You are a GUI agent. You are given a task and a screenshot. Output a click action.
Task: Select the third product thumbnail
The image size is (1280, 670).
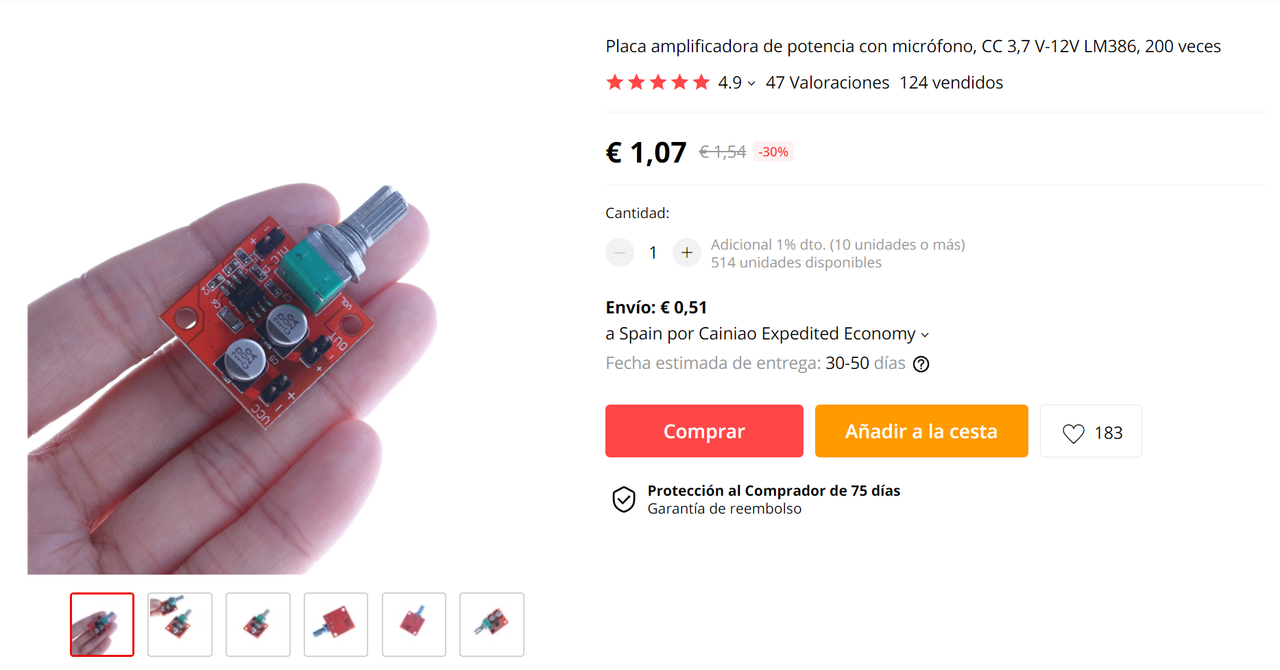click(x=258, y=625)
